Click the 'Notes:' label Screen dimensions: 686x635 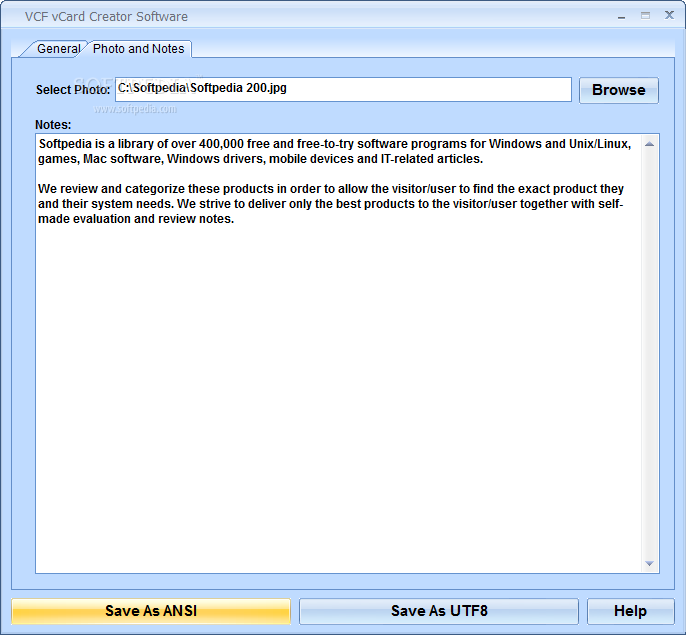pos(53,125)
